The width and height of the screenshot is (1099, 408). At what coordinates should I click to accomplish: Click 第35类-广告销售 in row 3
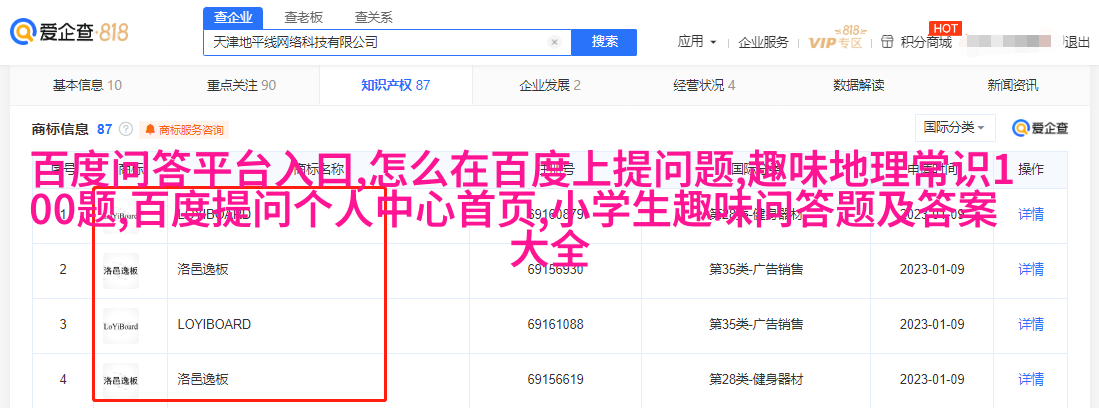tap(756, 325)
